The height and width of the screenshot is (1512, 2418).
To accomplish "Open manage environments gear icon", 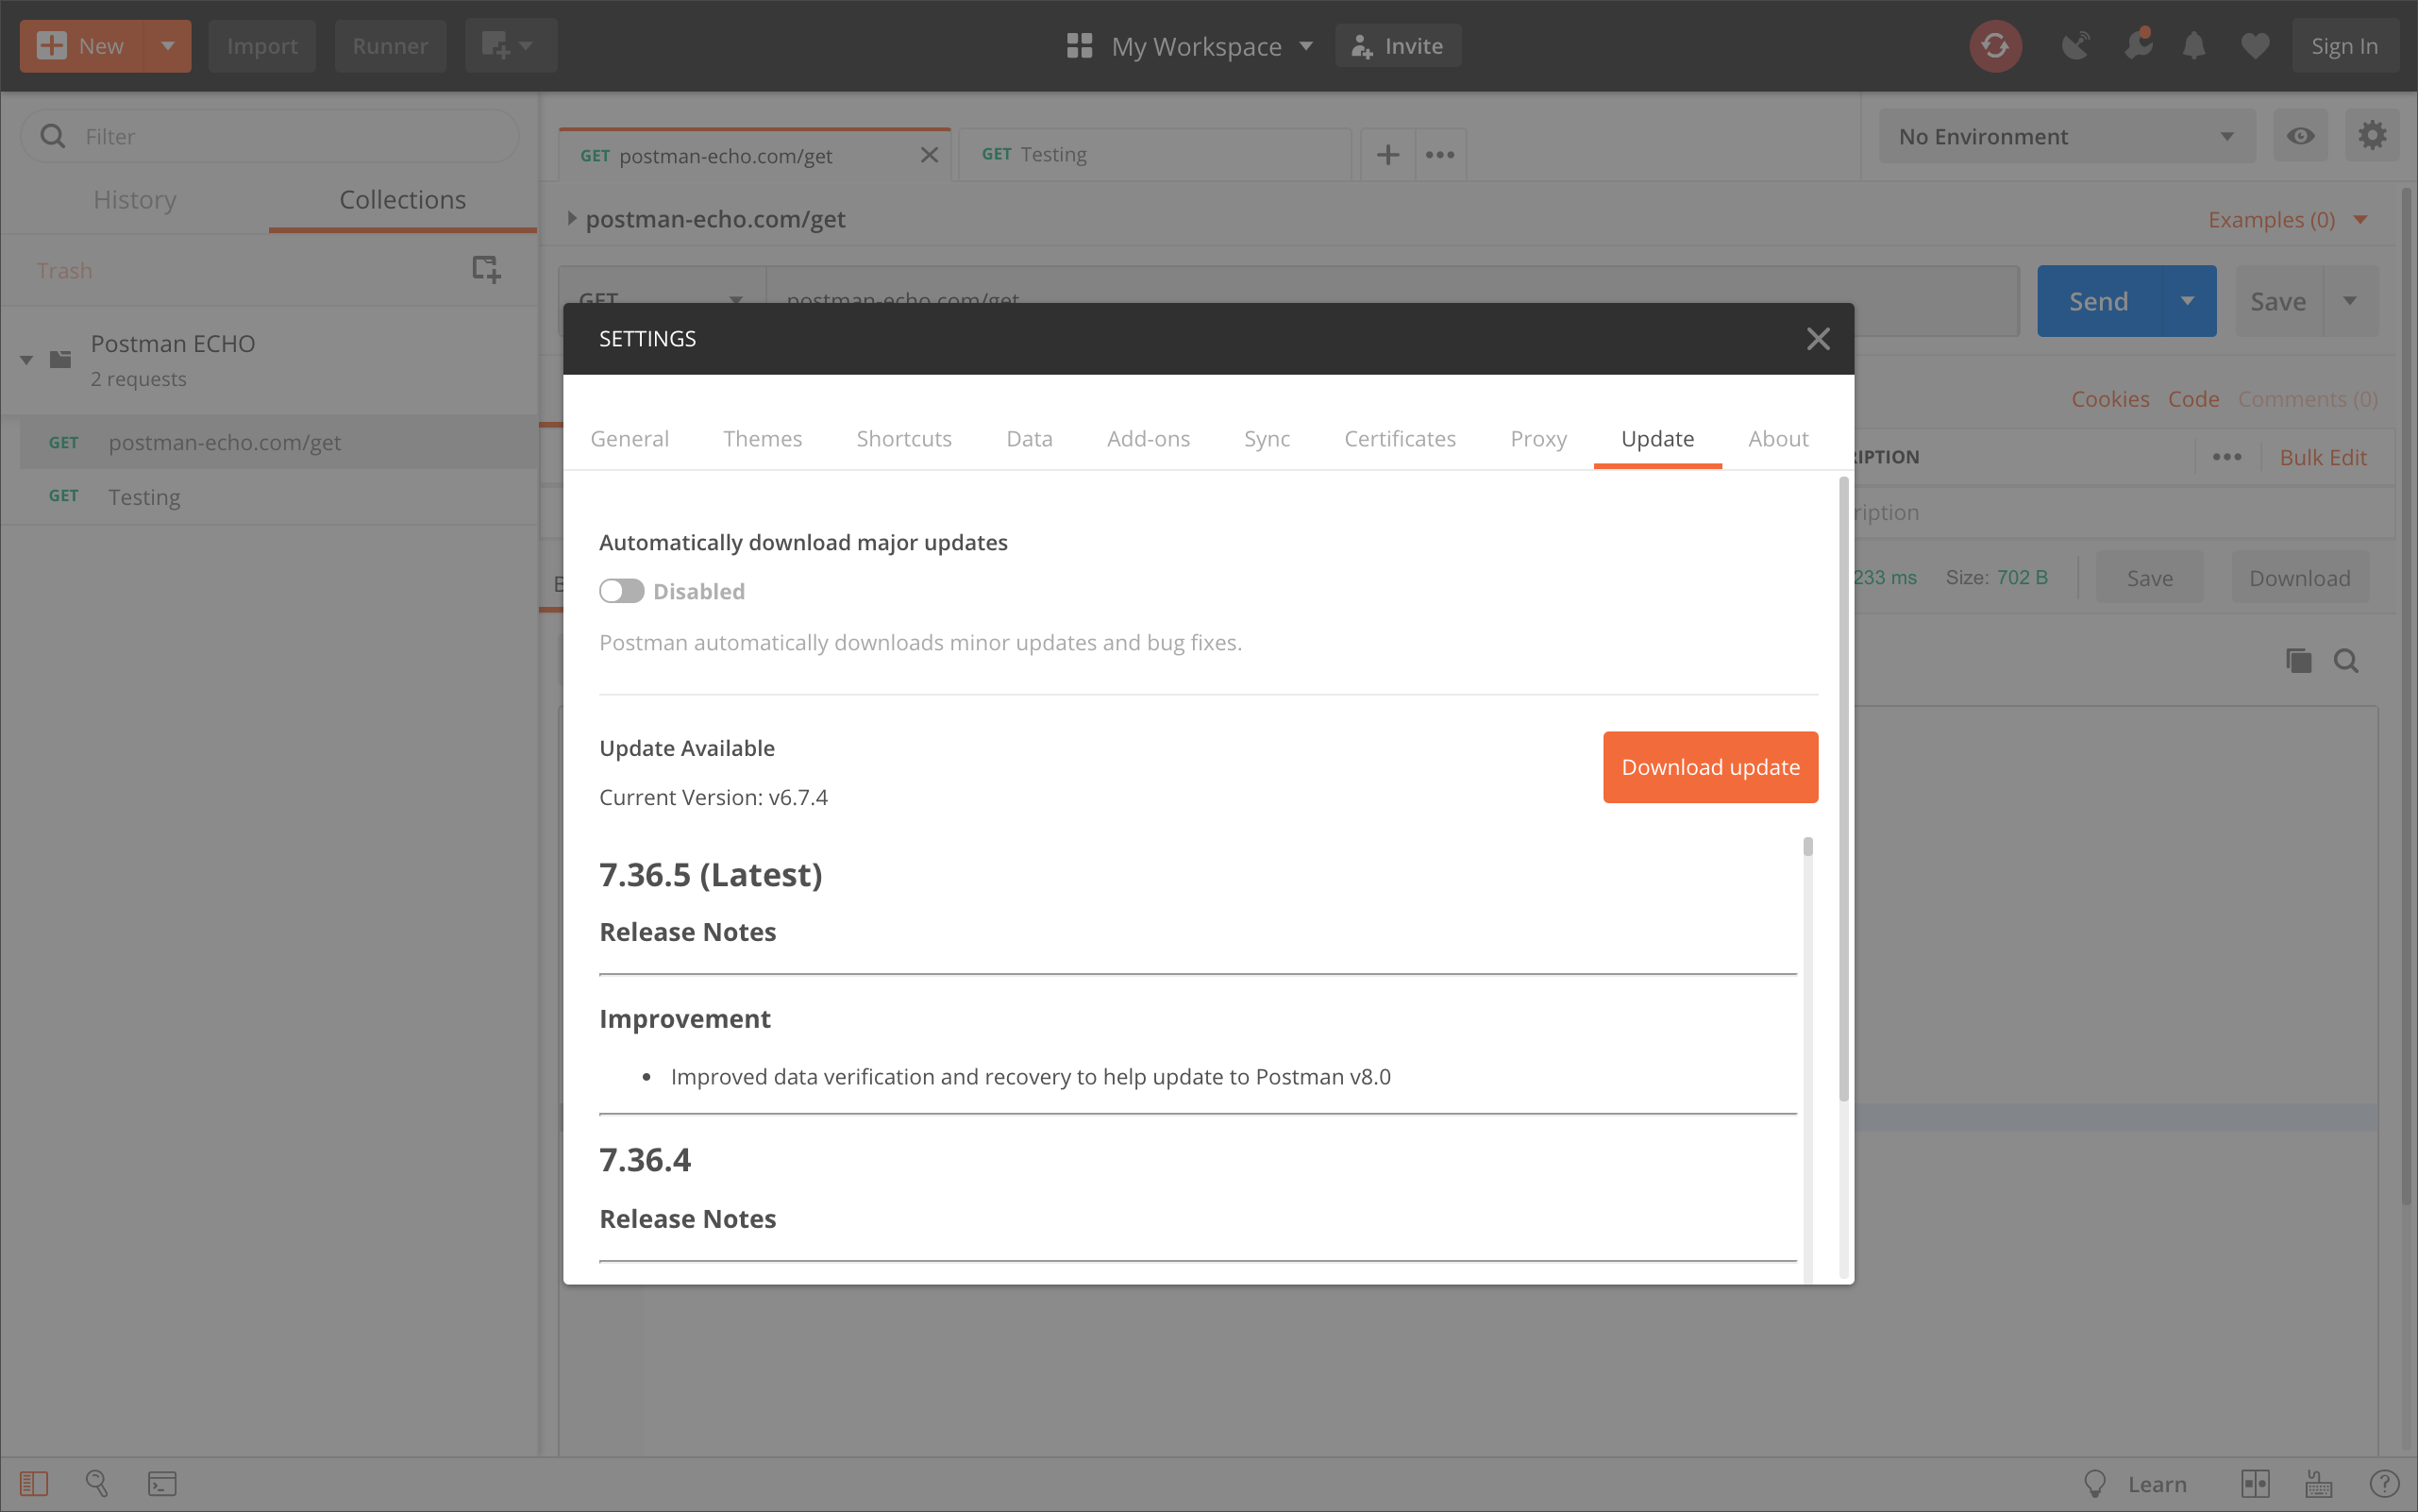I will click(2372, 136).
